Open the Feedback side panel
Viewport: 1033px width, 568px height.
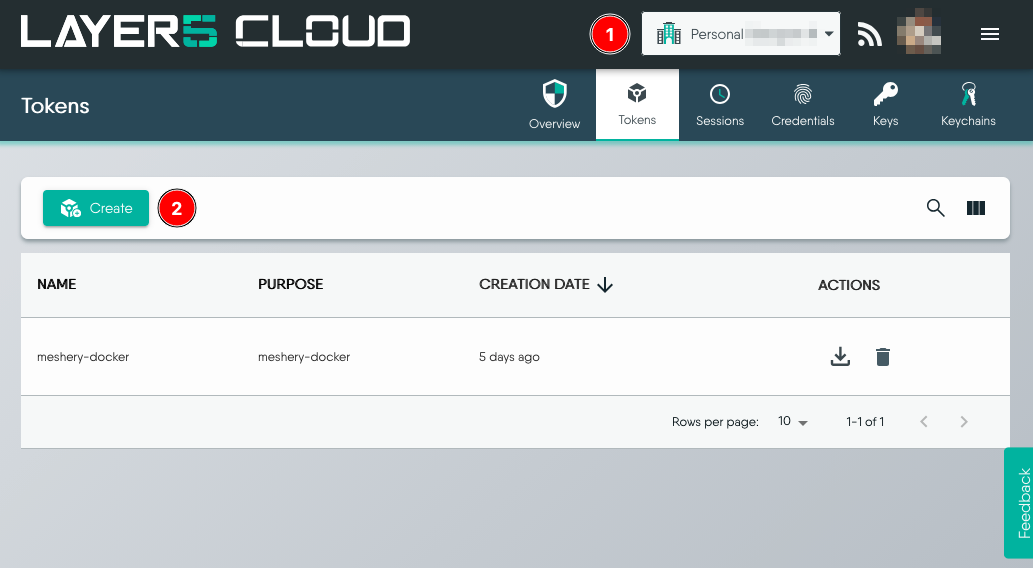pos(1019,502)
